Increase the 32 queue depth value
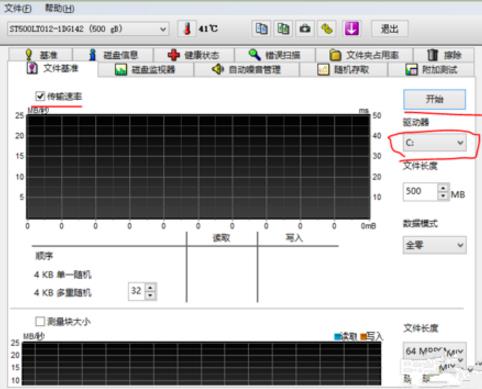Image resolution: width=482 pixels, height=389 pixels. pyautogui.click(x=151, y=287)
